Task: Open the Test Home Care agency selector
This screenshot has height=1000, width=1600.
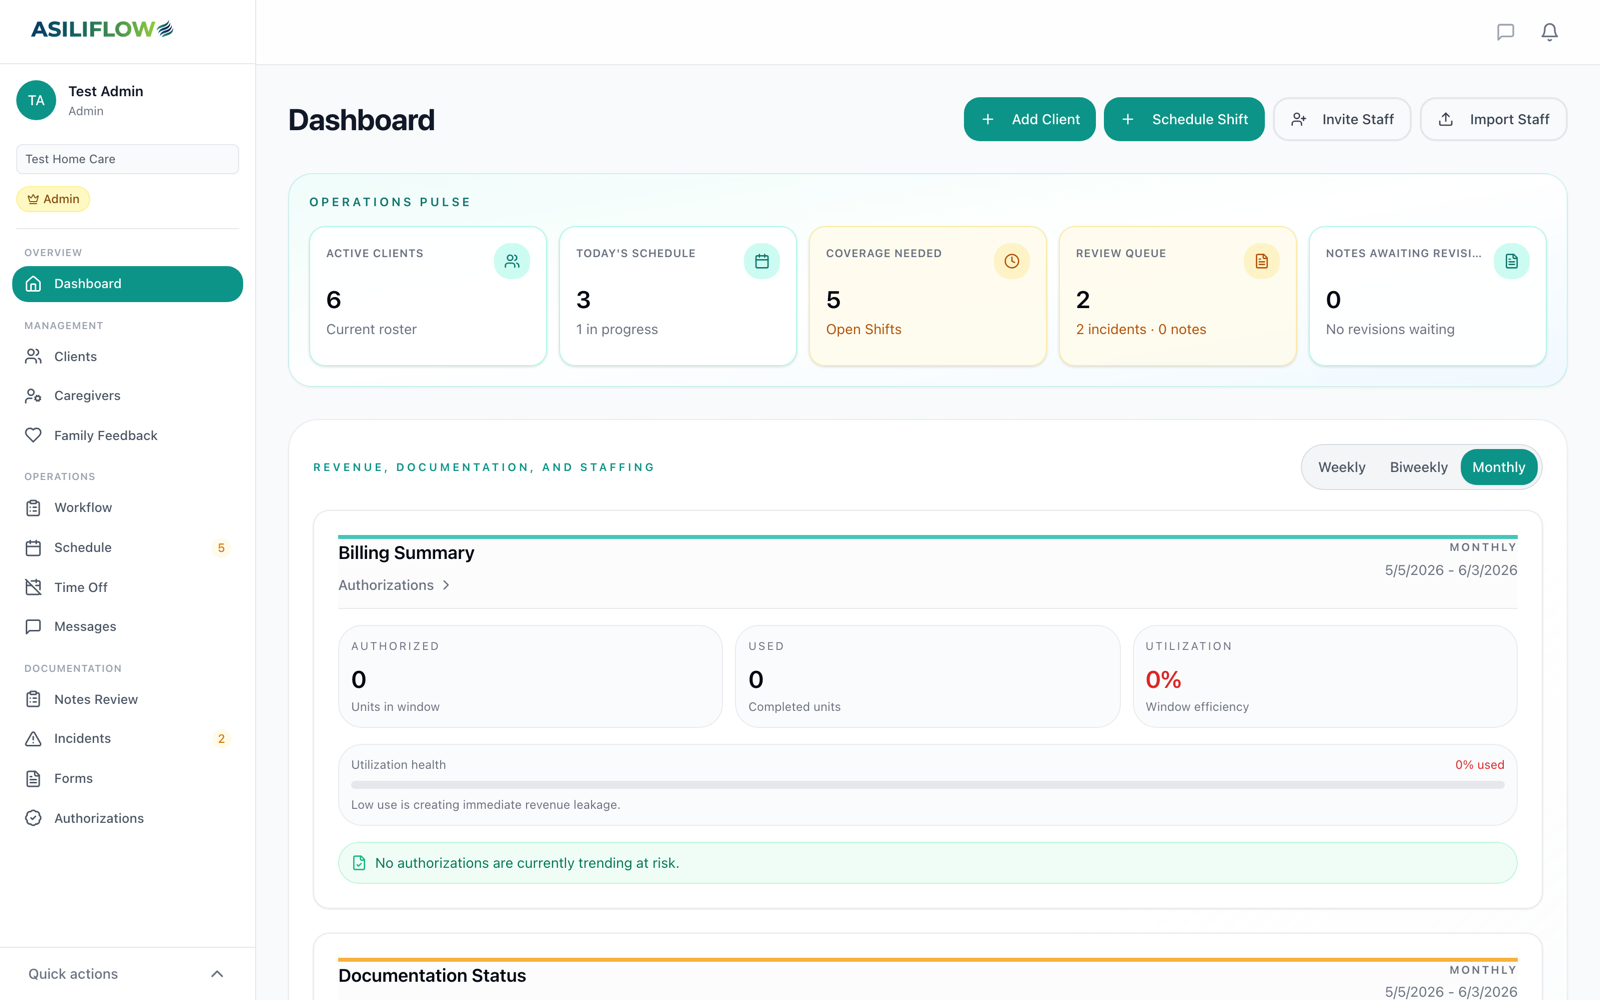Action: click(127, 159)
